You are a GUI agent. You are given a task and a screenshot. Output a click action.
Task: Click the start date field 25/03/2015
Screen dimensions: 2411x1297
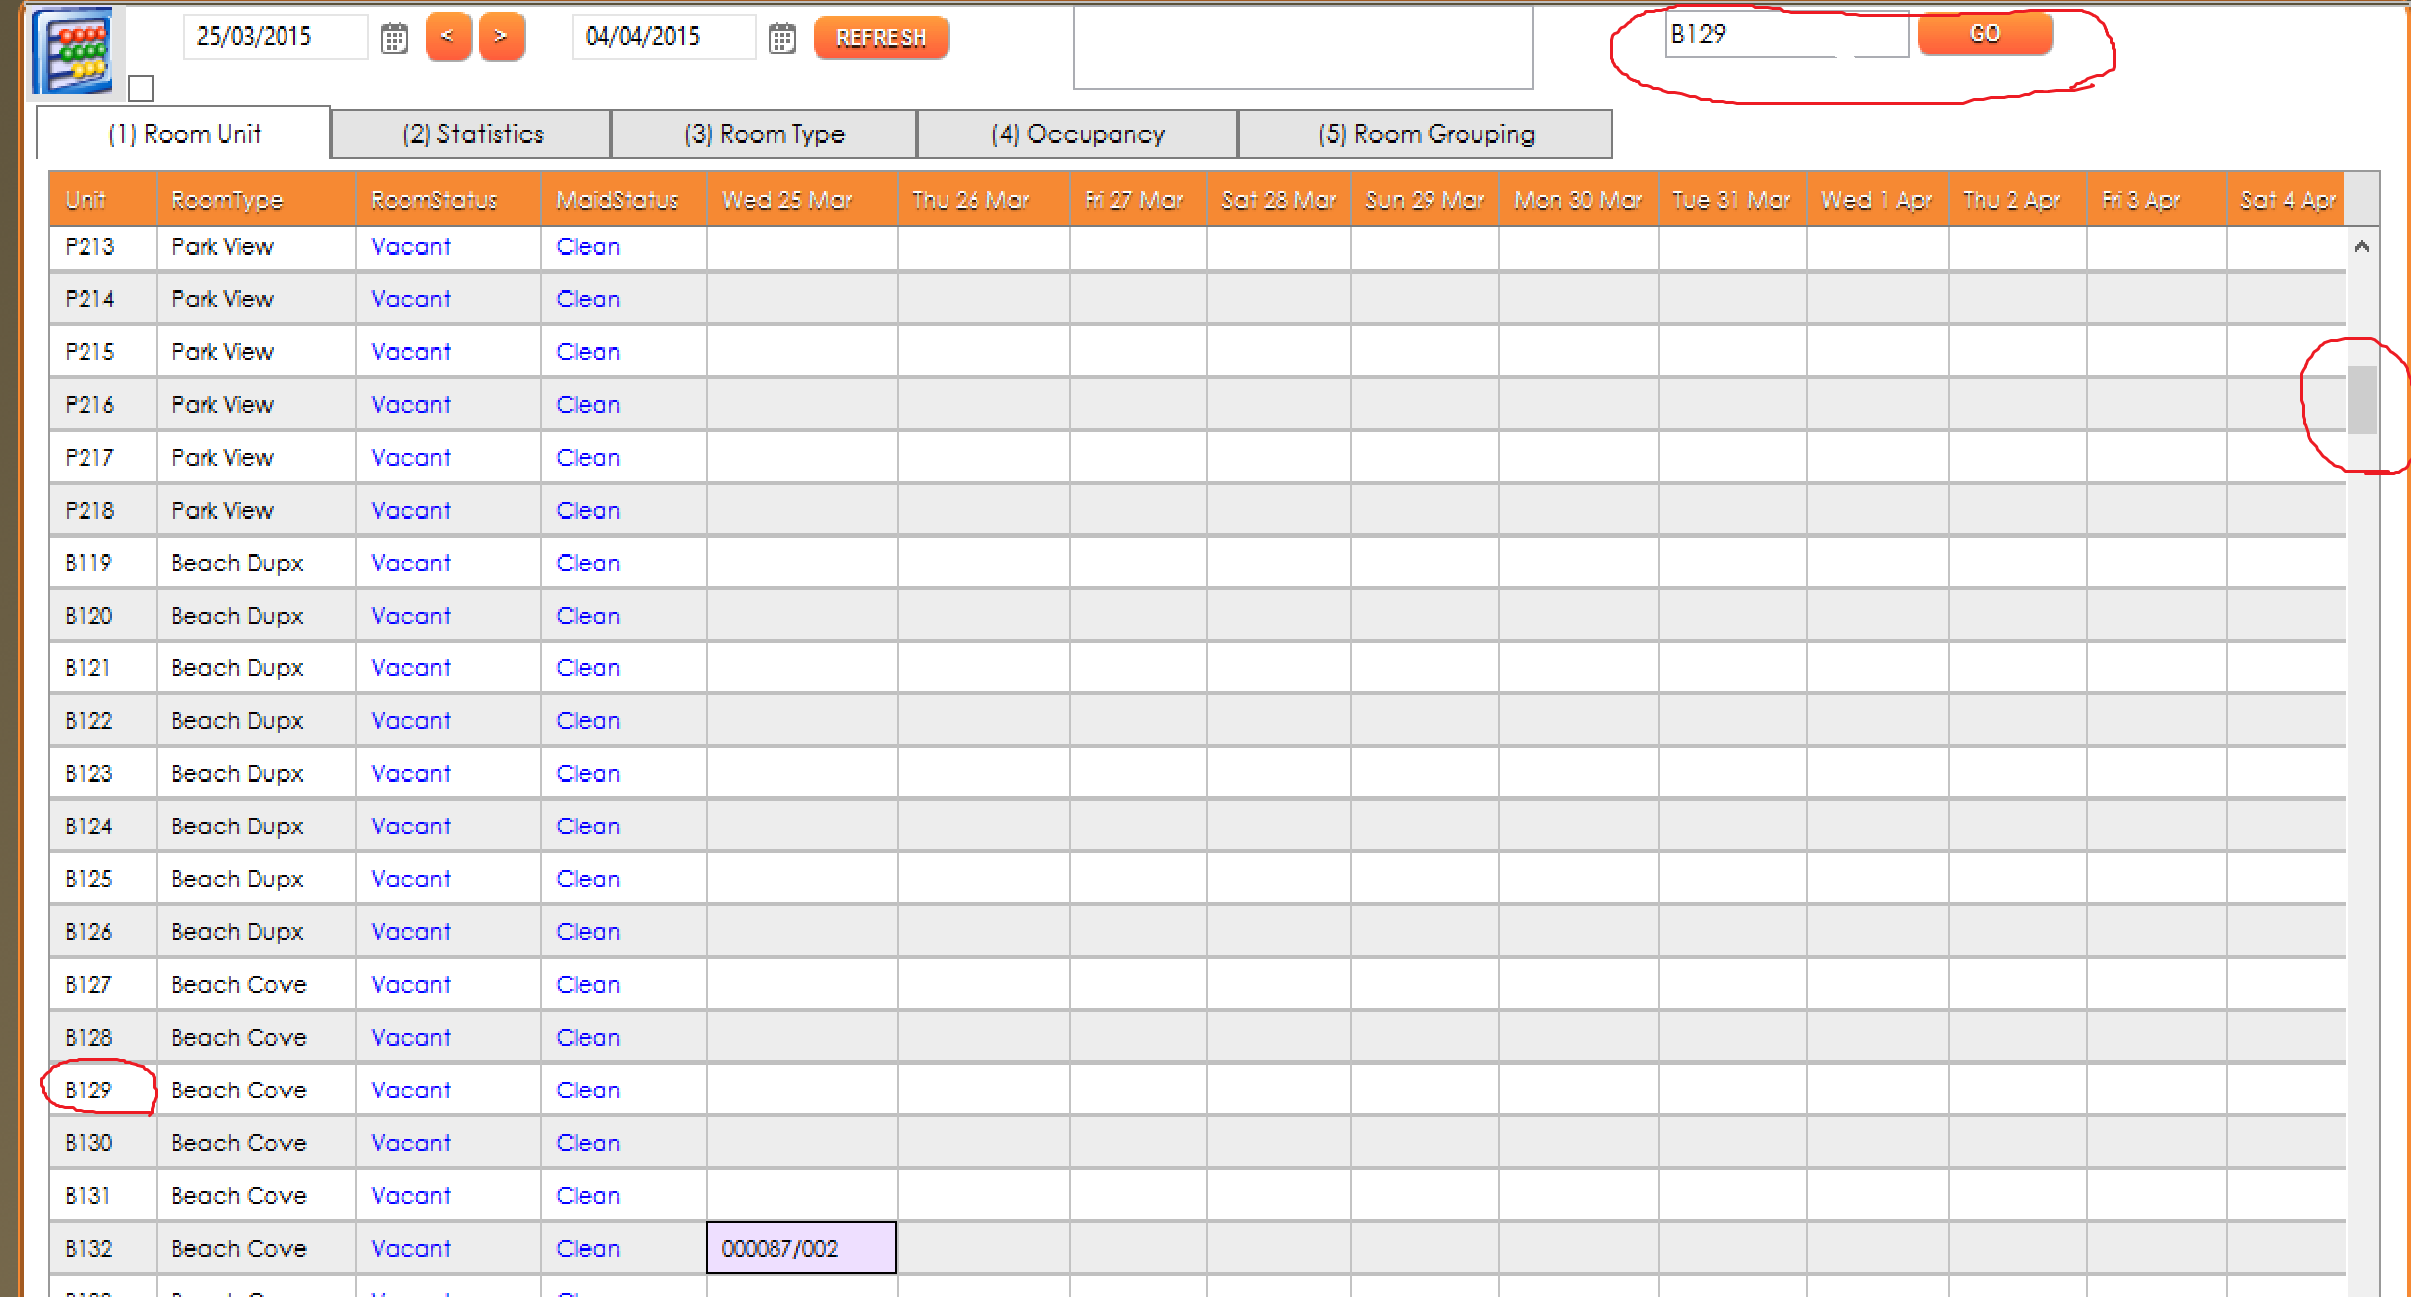pyautogui.click(x=274, y=37)
